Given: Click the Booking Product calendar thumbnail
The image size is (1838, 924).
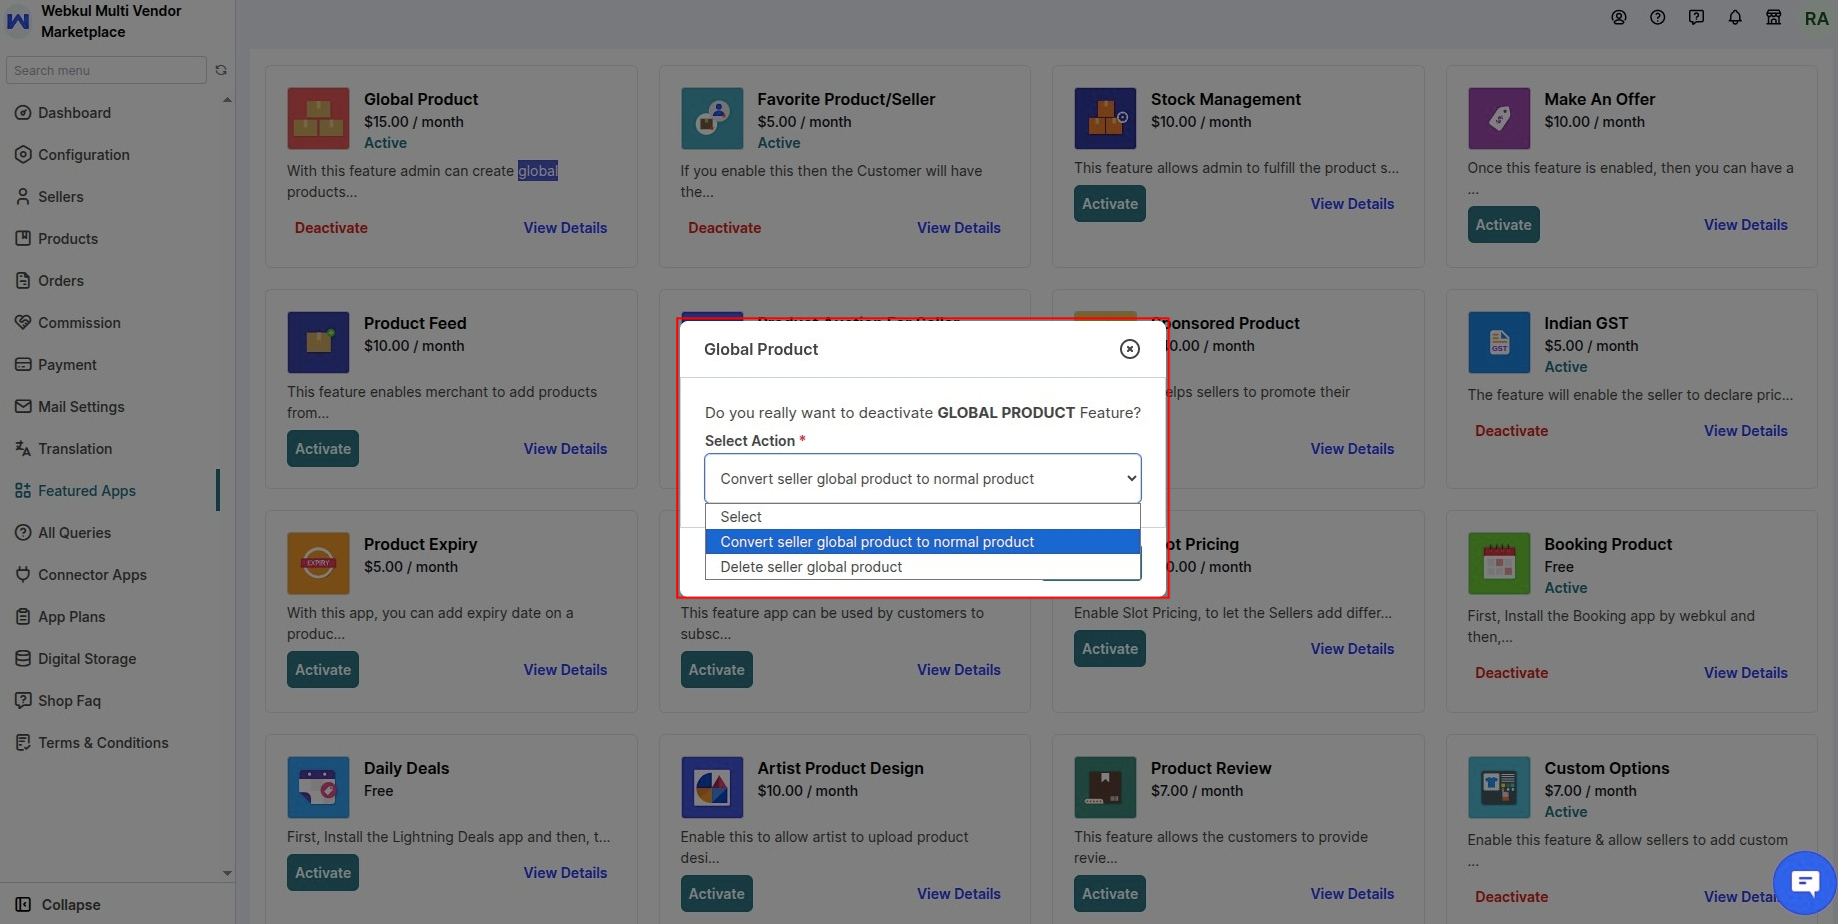Looking at the screenshot, I should [x=1499, y=563].
